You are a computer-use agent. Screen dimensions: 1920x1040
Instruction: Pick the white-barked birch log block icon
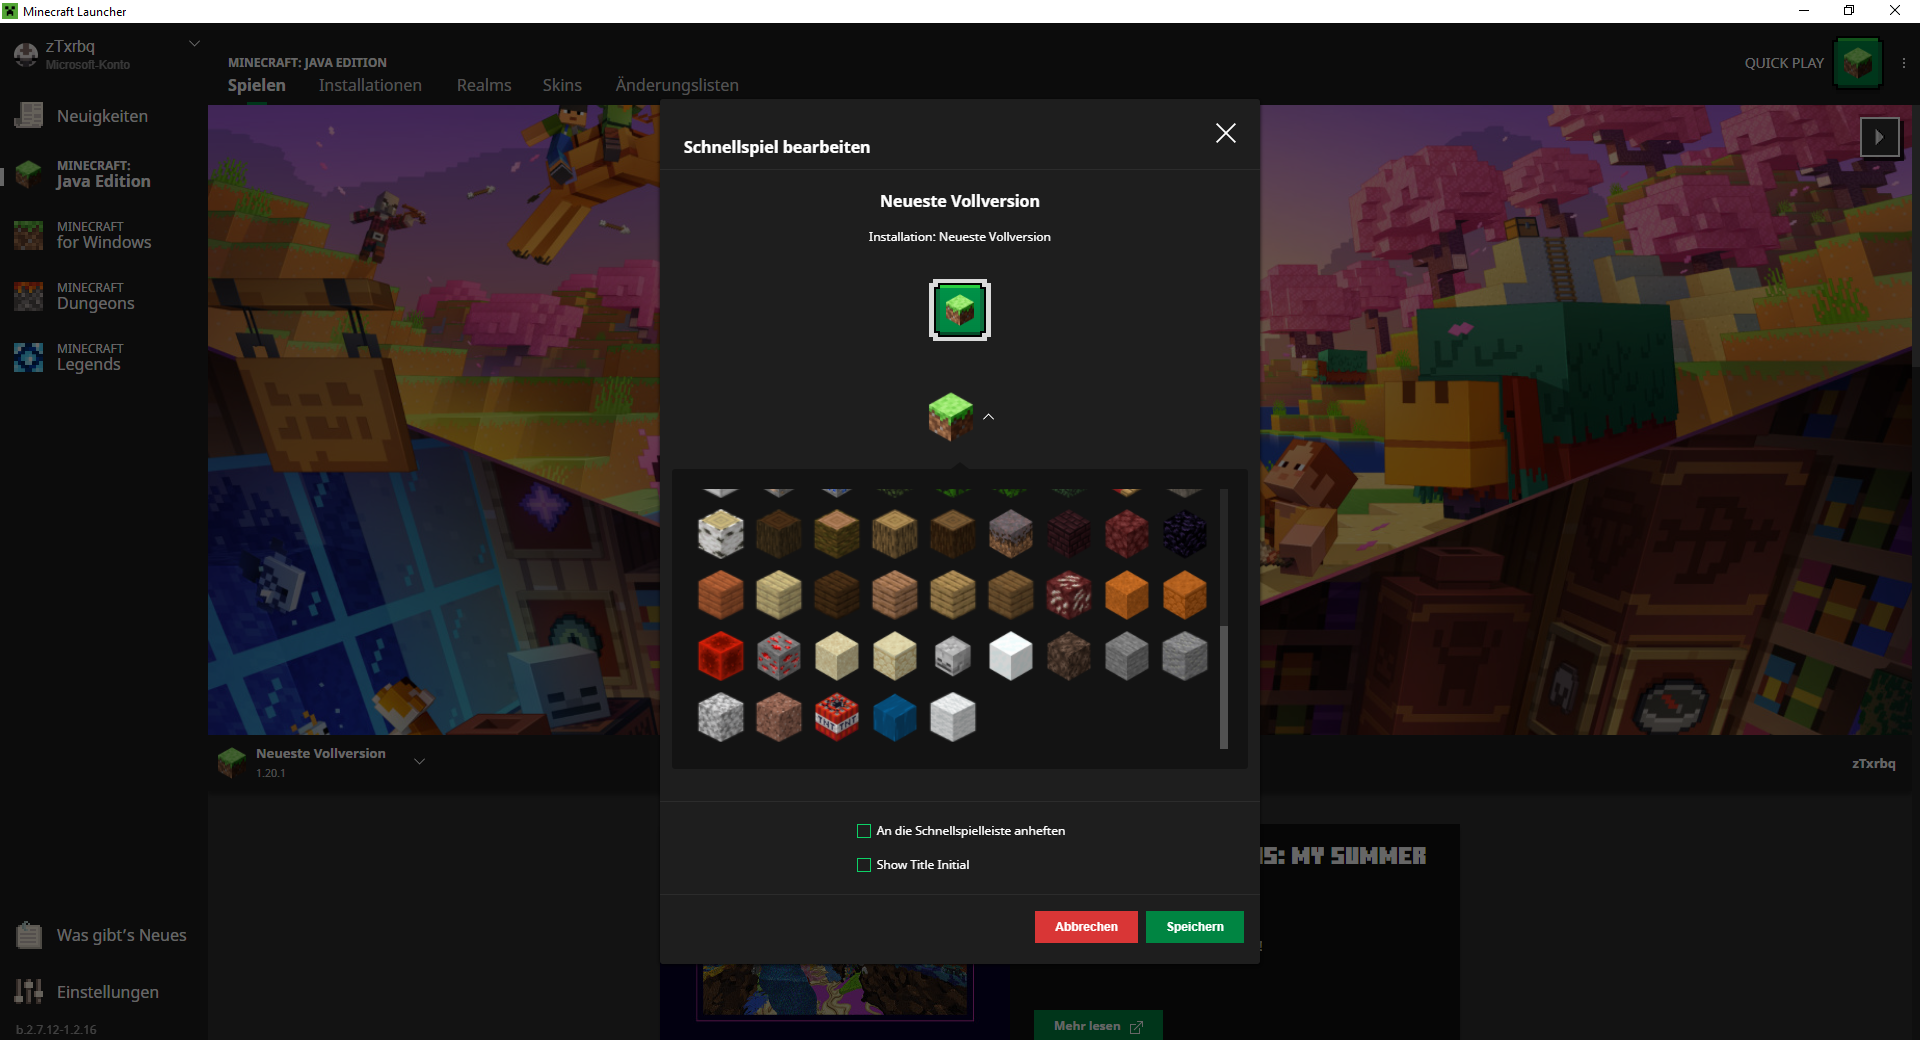tap(721, 533)
